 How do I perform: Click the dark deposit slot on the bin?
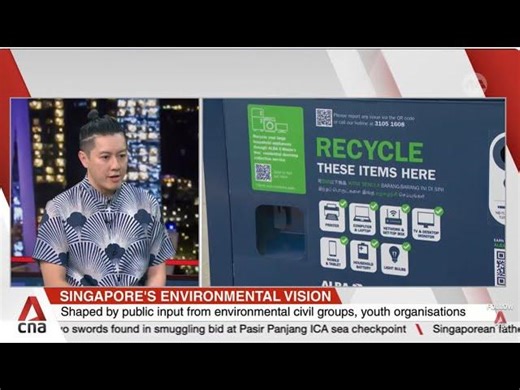[280, 231]
